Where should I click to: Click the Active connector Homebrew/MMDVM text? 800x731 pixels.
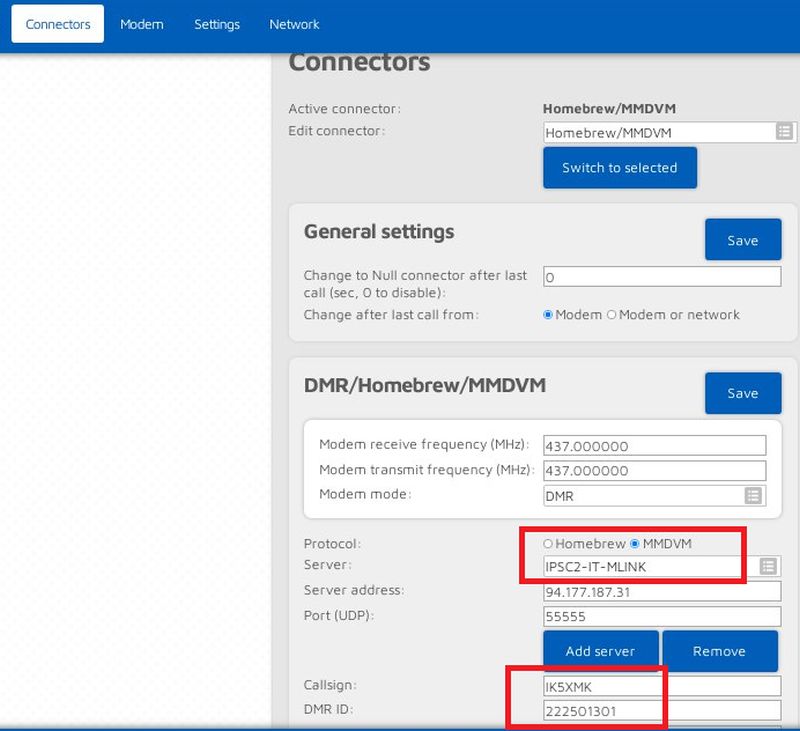609,109
